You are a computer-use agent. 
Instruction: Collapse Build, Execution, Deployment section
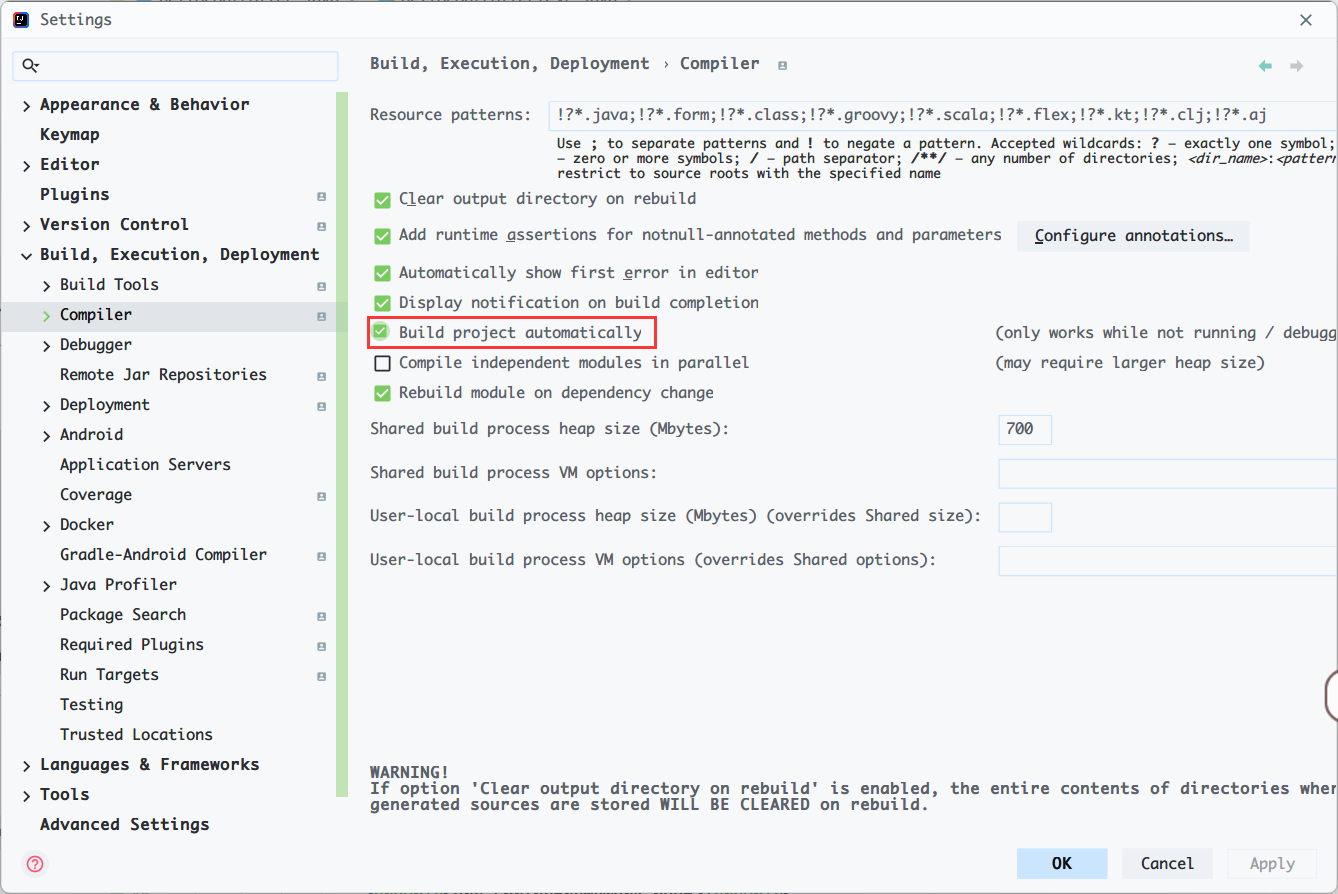click(26, 255)
